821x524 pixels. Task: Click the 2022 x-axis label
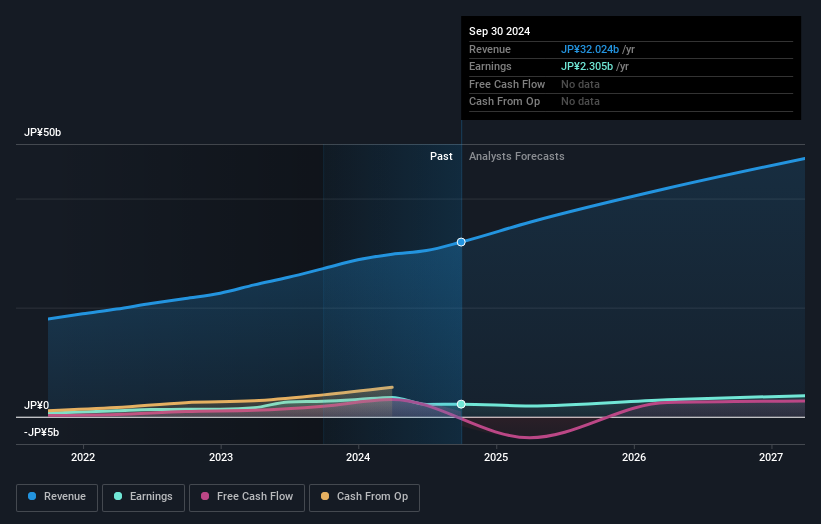tap(83, 458)
